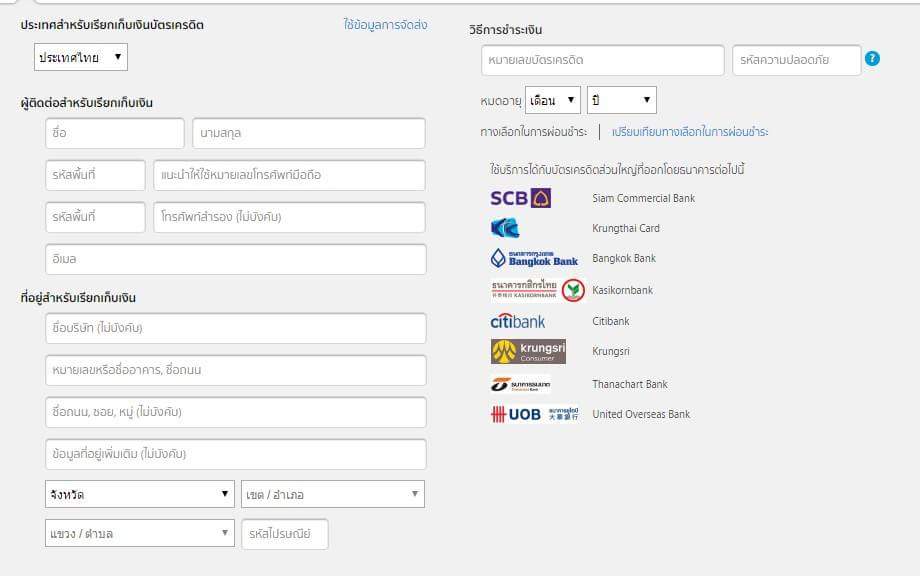Open the ประเทศไทย country dropdown

(x=81, y=57)
